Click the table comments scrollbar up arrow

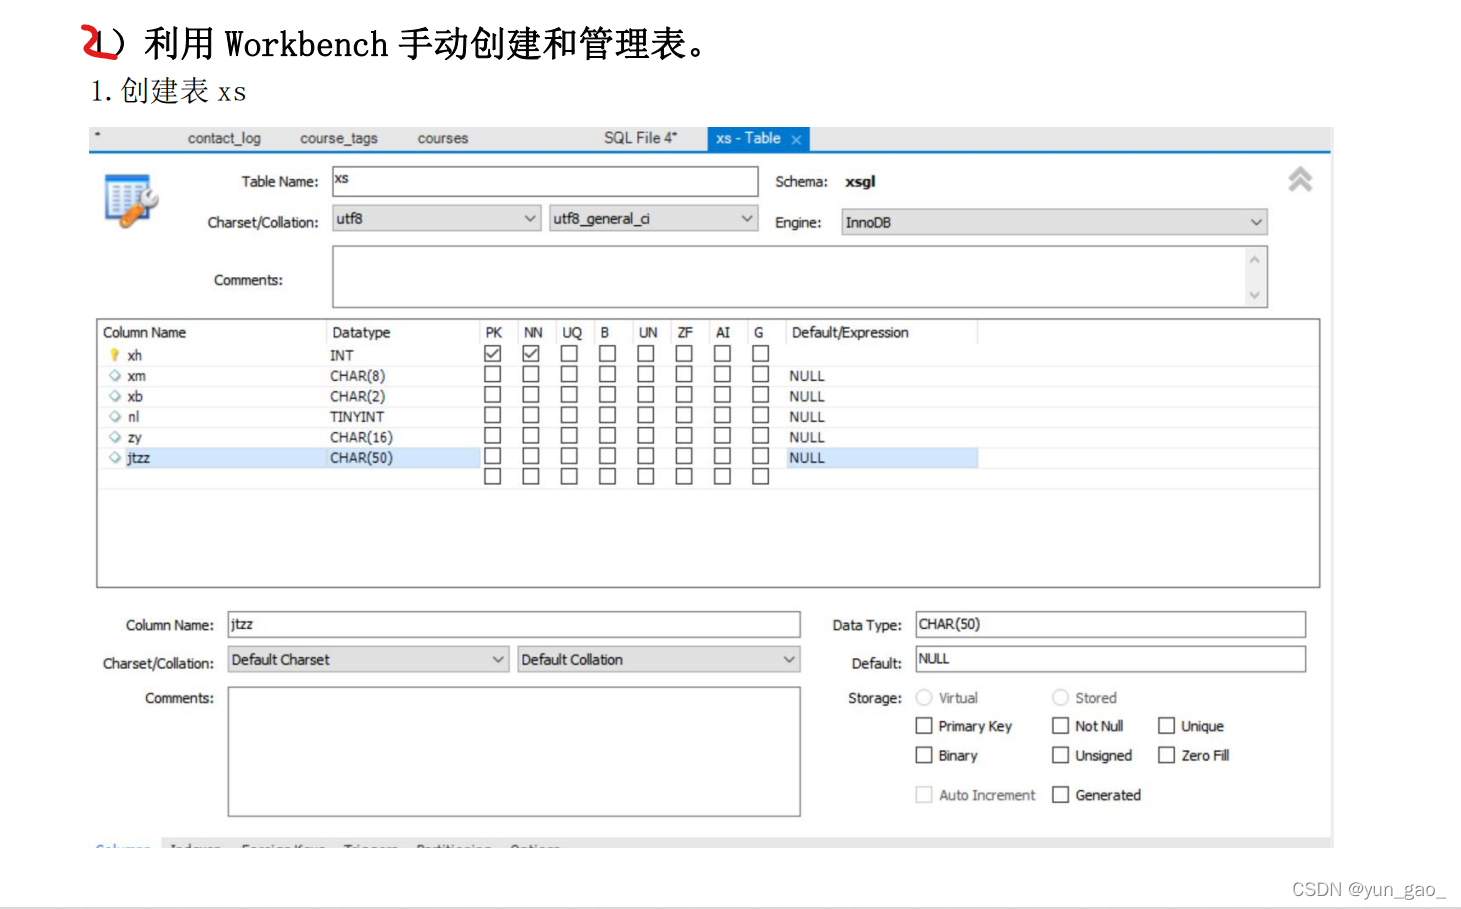point(1255,259)
